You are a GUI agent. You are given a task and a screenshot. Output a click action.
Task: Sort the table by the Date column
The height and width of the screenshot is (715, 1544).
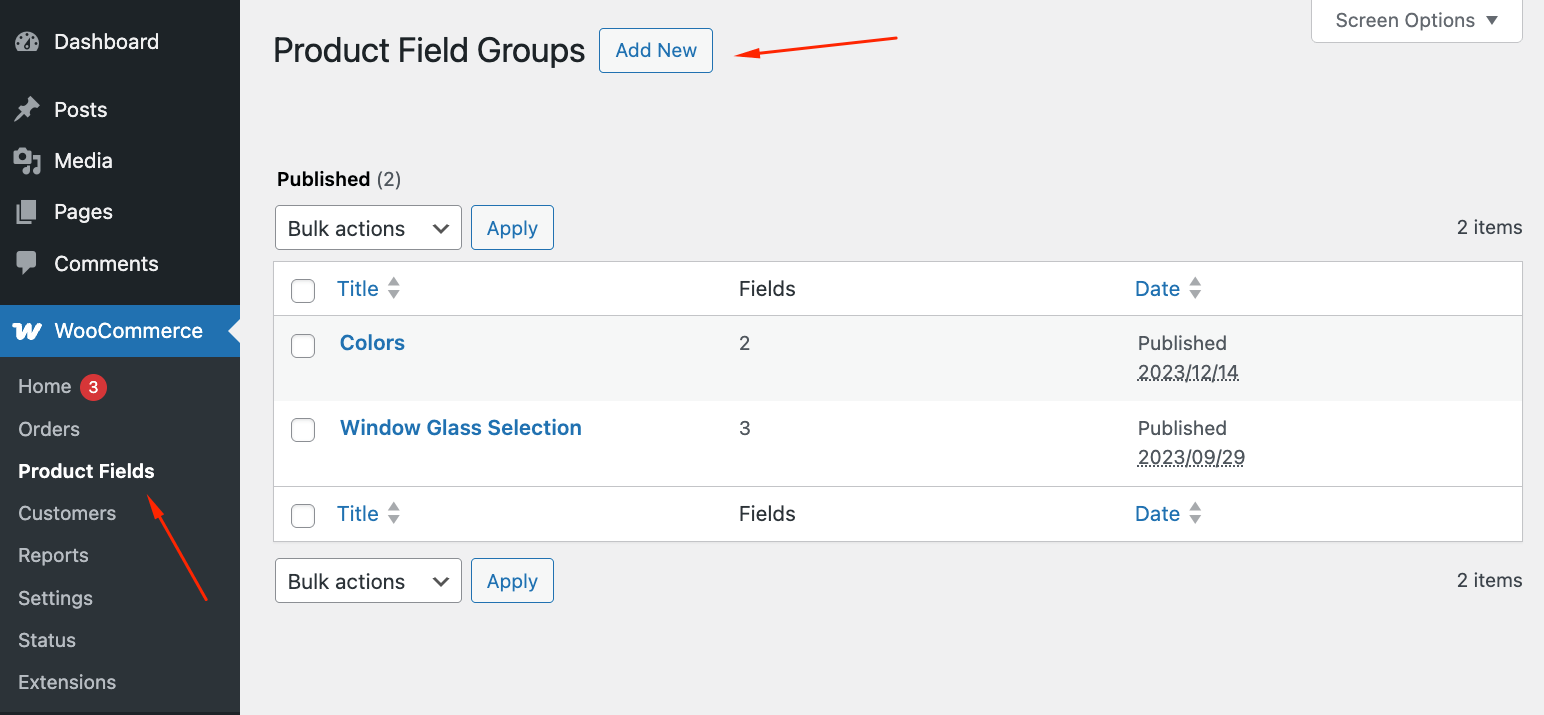coord(1158,288)
